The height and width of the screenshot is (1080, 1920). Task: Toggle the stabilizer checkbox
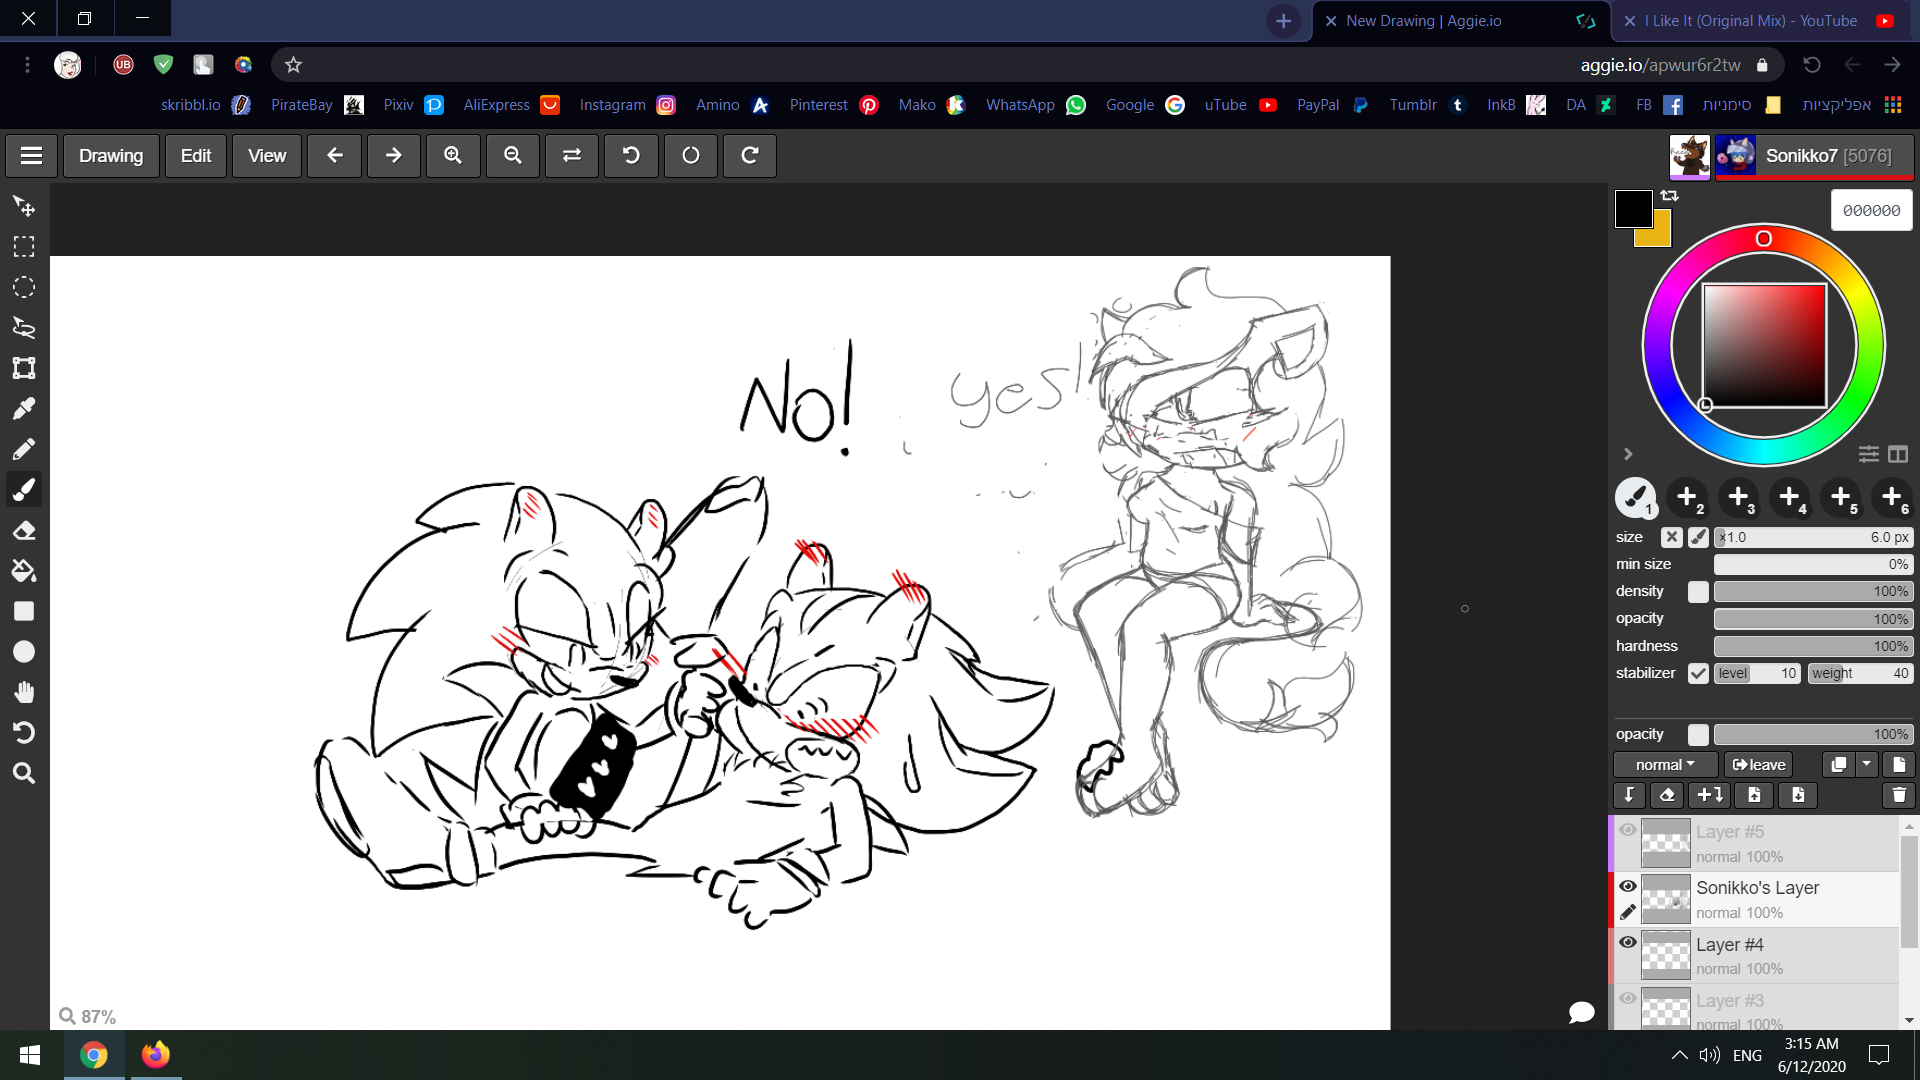1698,673
